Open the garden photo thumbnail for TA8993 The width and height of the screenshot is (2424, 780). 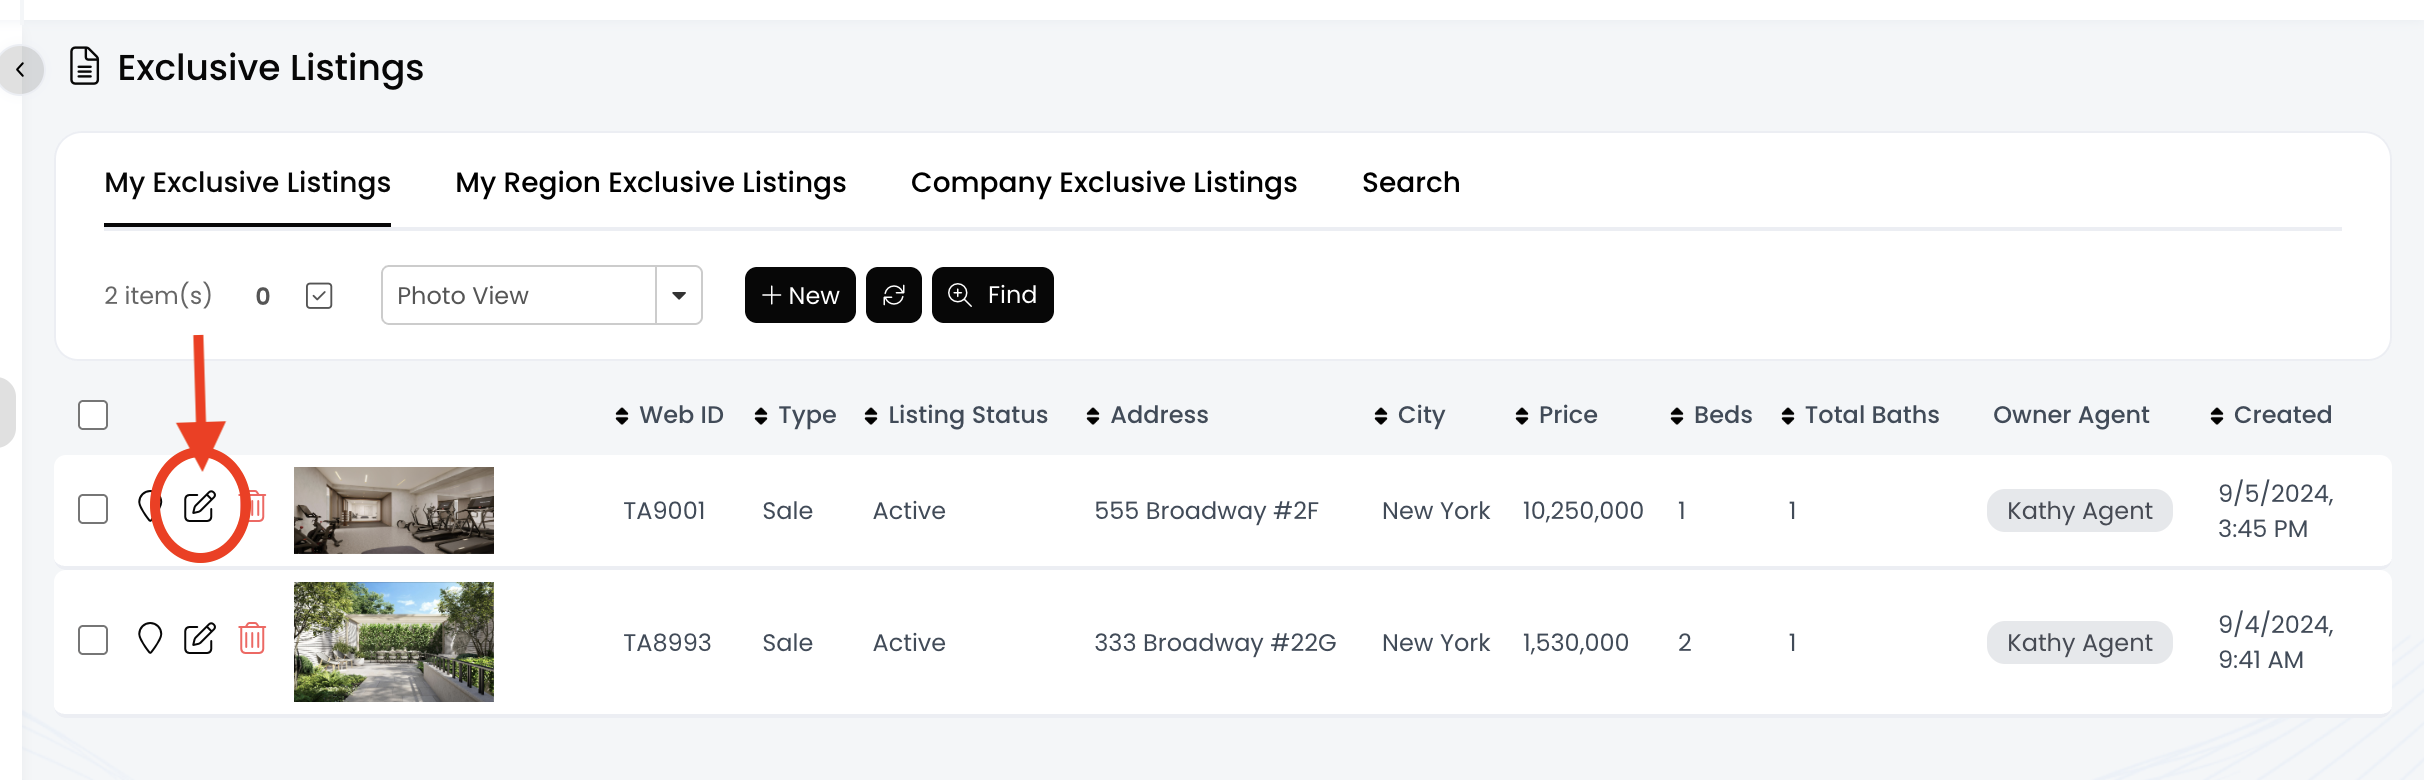point(394,642)
